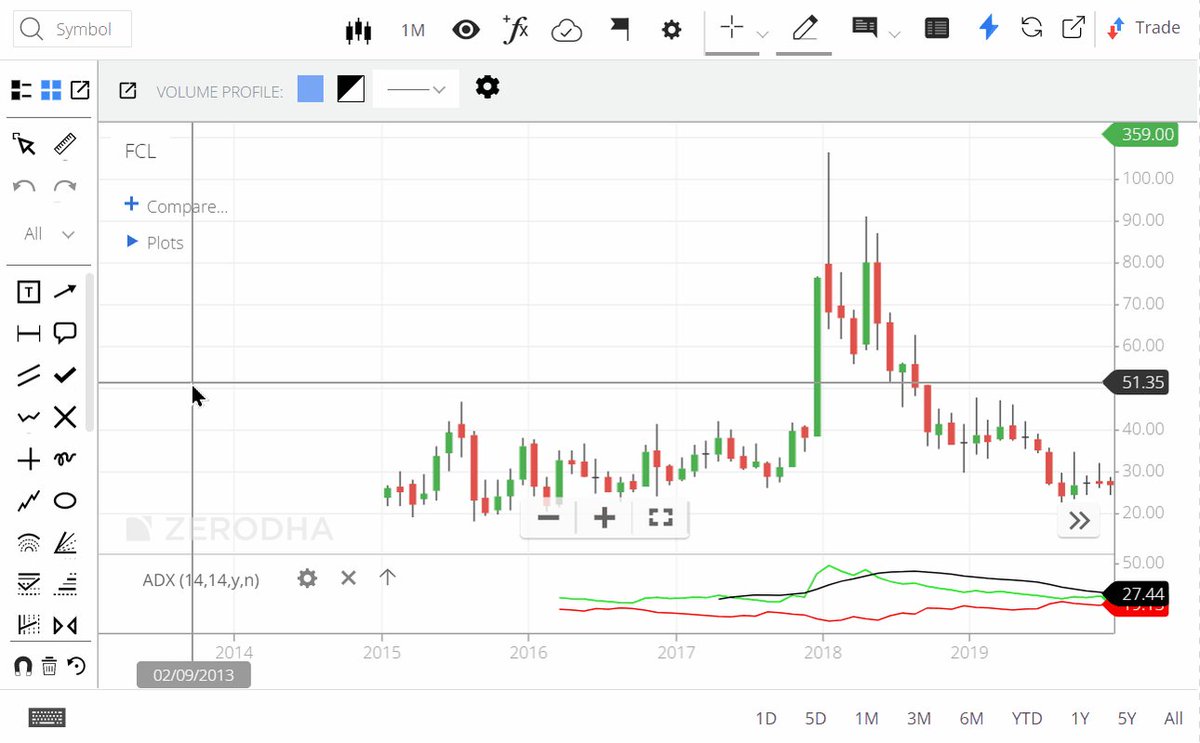Open chart settings gear in top toolbar
Screen dimensions: 1200x743
click(672, 30)
